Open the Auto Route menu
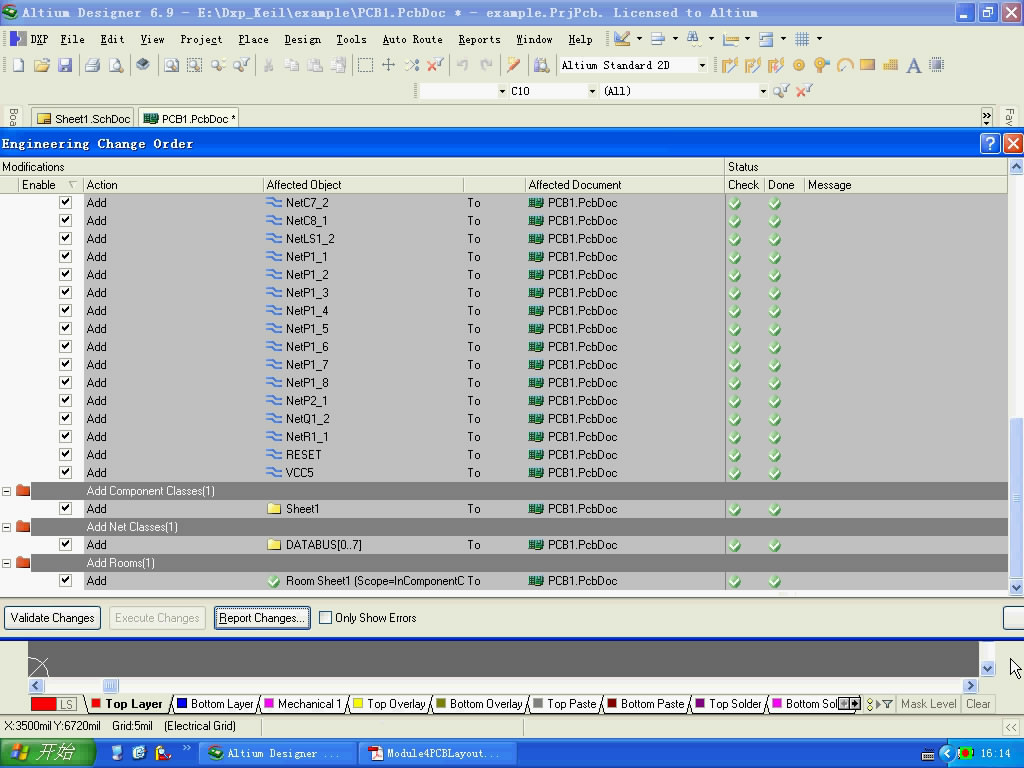 pos(412,39)
